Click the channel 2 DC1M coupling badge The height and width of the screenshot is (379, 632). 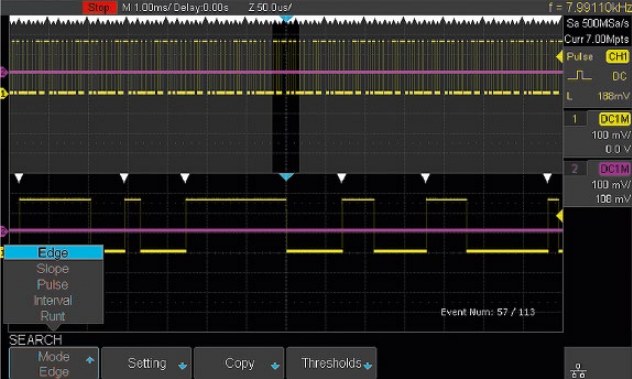614,169
